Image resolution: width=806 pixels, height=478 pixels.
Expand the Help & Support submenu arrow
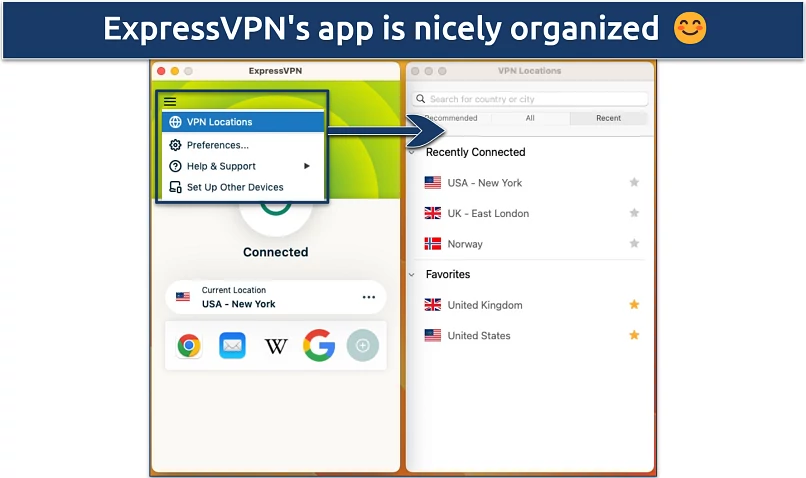tap(307, 166)
